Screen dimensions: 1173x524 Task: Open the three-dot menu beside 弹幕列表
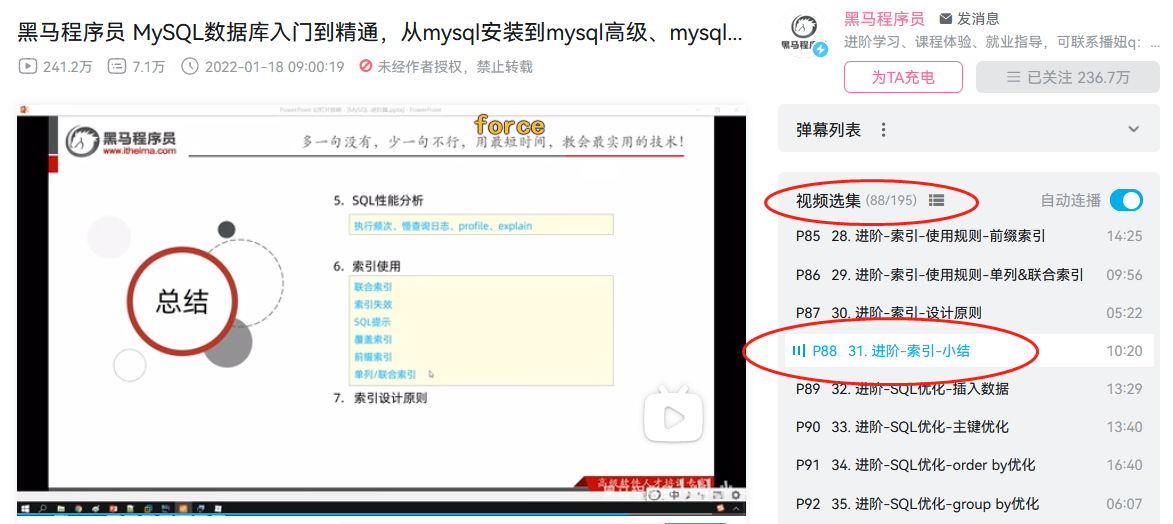coord(883,130)
